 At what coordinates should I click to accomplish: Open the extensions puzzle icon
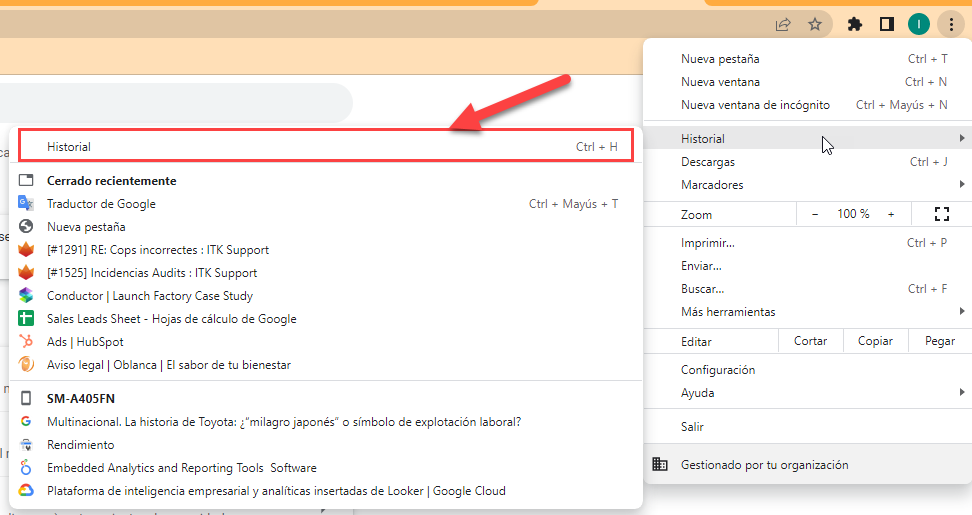tap(855, 25)
